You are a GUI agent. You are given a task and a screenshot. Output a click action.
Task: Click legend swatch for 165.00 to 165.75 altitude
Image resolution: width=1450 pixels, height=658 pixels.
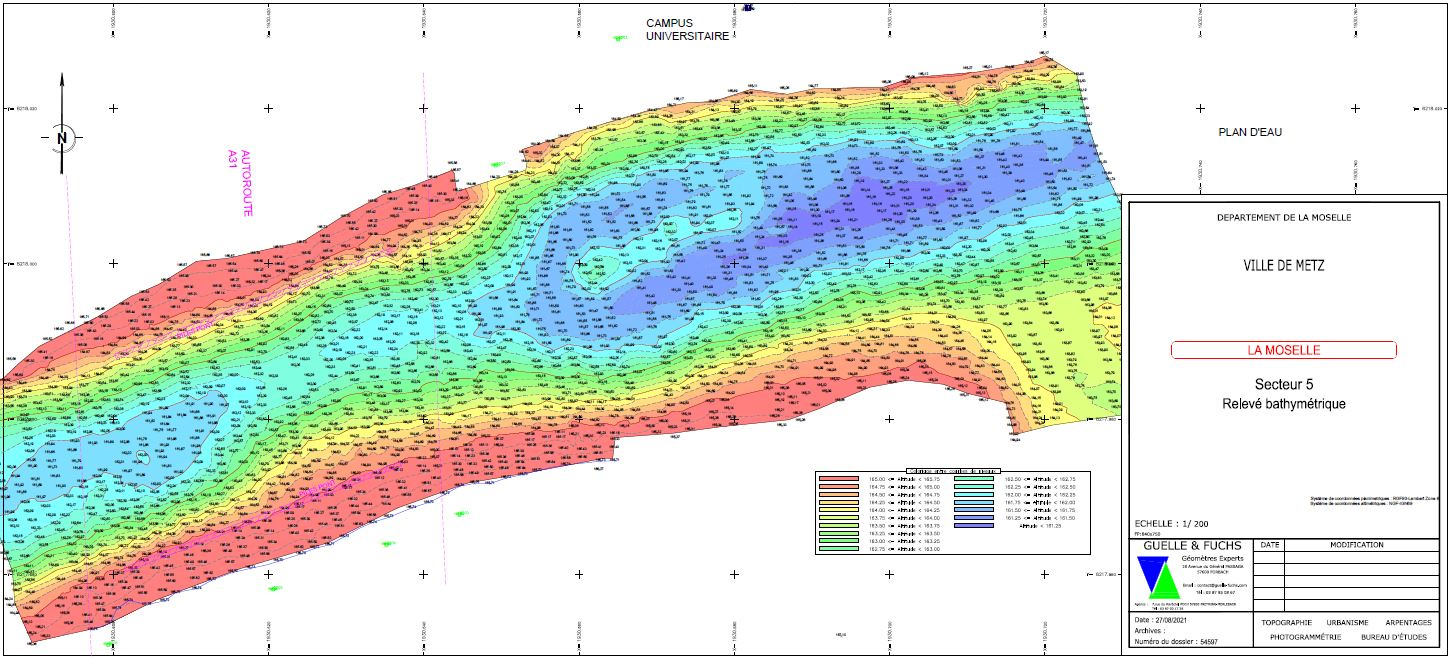point(839,479)
